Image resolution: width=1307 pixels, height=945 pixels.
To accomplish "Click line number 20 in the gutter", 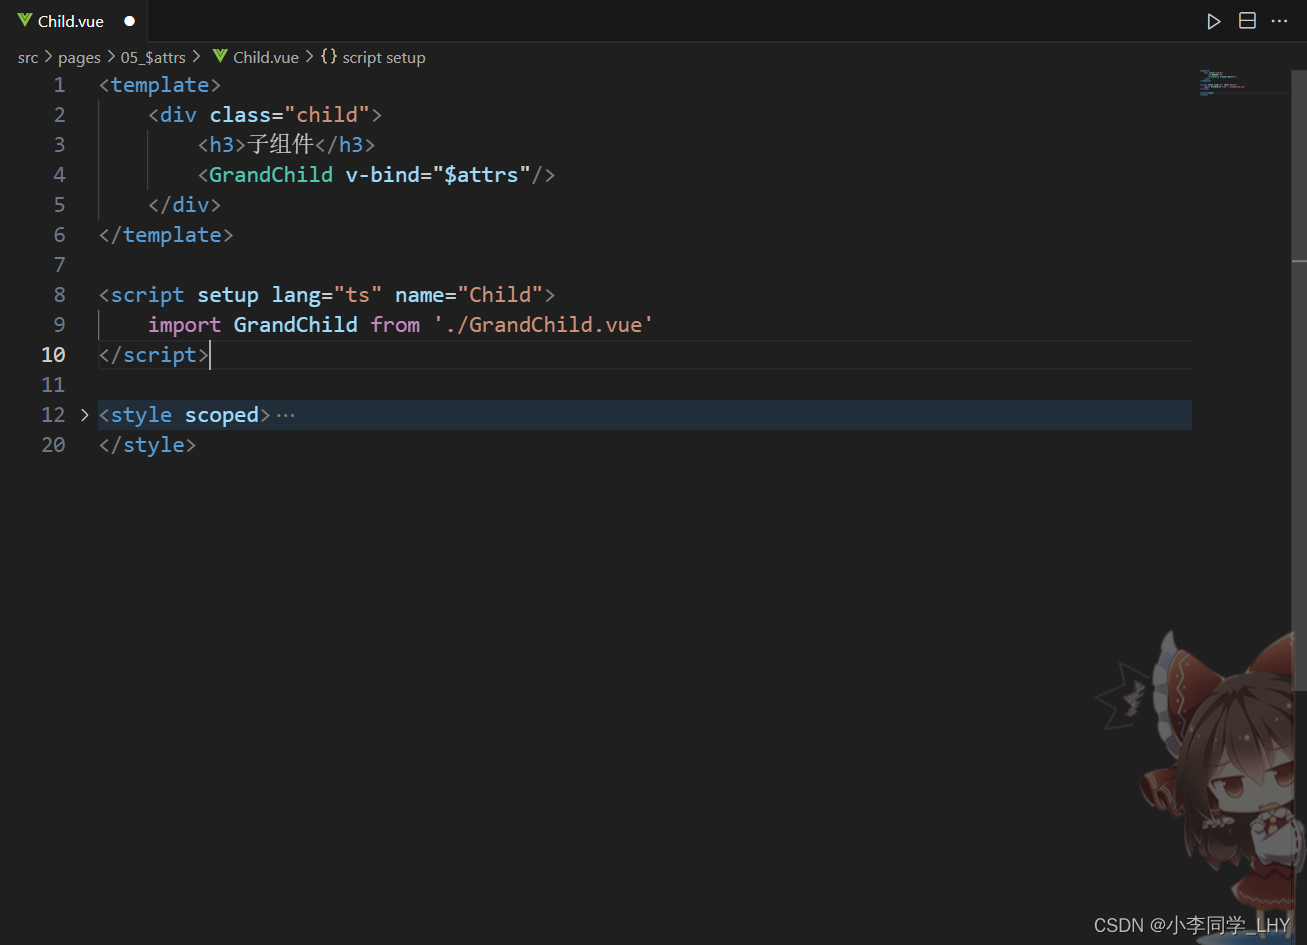I will (53, 445).
